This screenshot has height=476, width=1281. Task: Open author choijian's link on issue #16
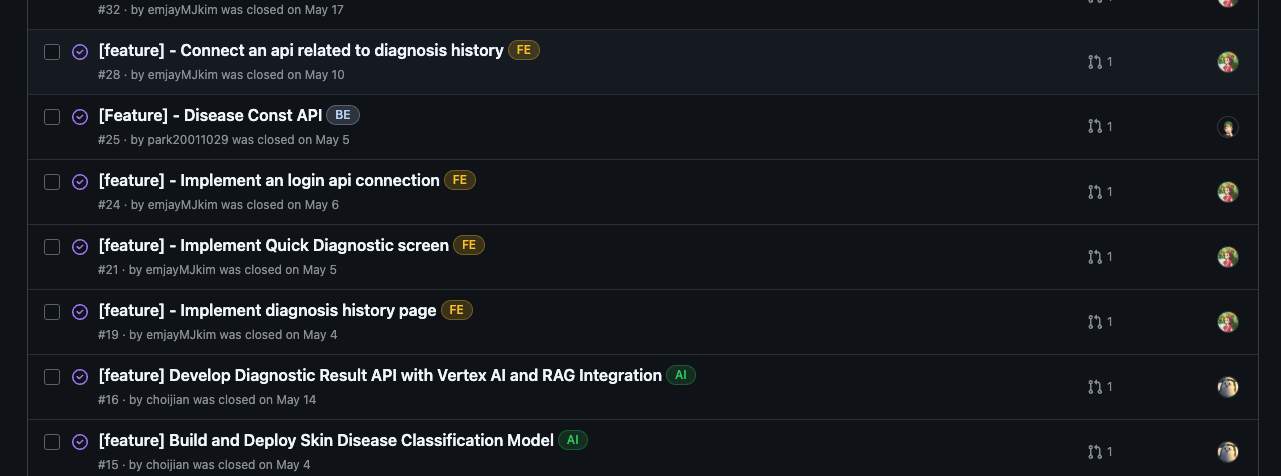[x=167, y=400]
